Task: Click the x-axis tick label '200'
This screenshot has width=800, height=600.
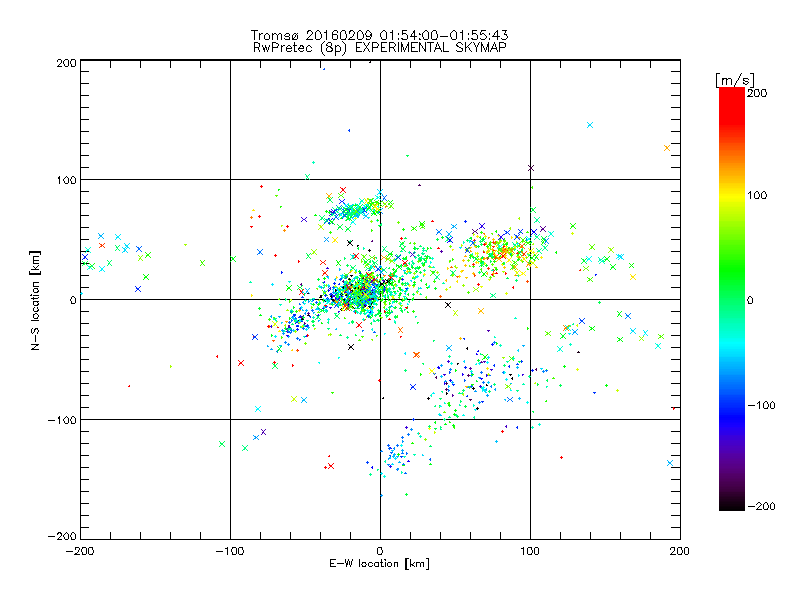Action: (680, 552)
